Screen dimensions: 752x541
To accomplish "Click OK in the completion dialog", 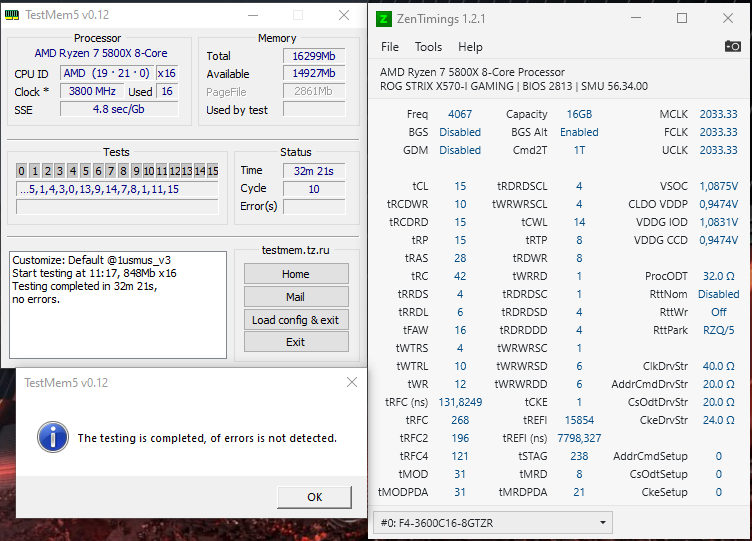I will click(315, 497).
